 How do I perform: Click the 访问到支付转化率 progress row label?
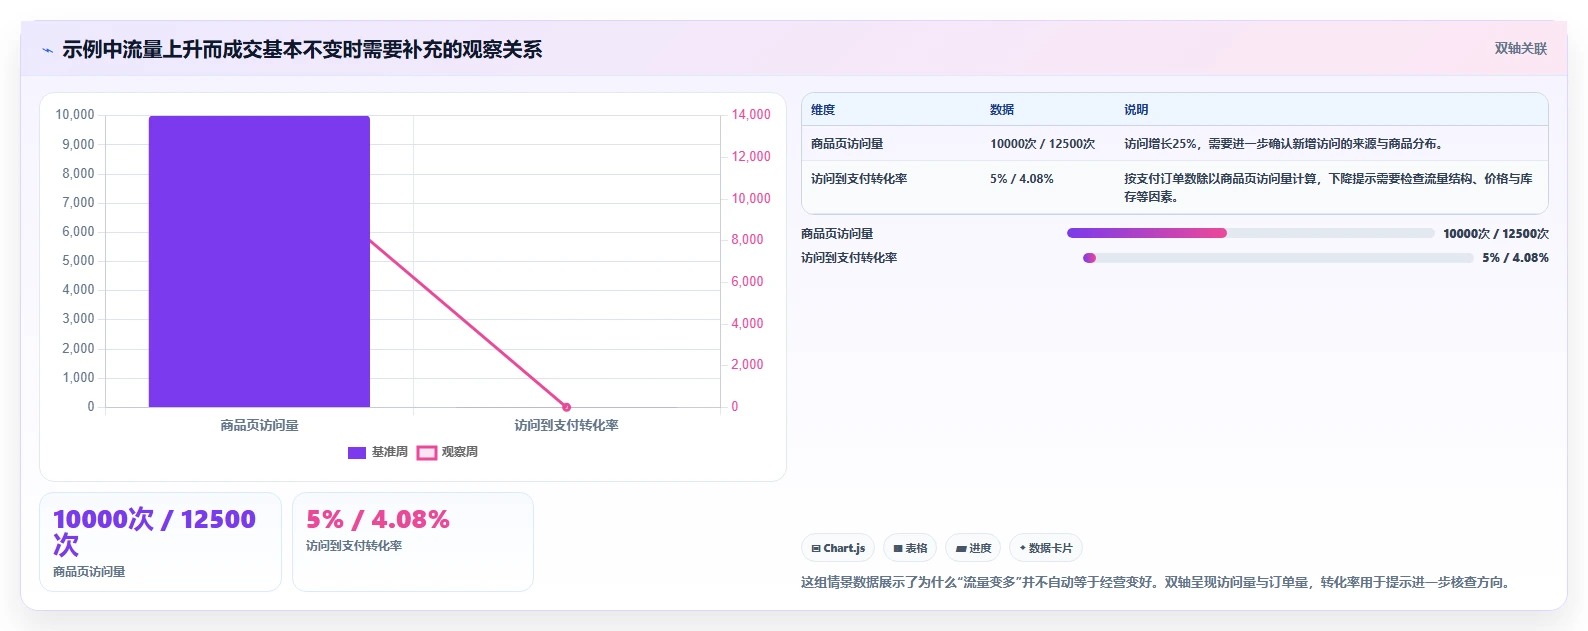[849, 258]
